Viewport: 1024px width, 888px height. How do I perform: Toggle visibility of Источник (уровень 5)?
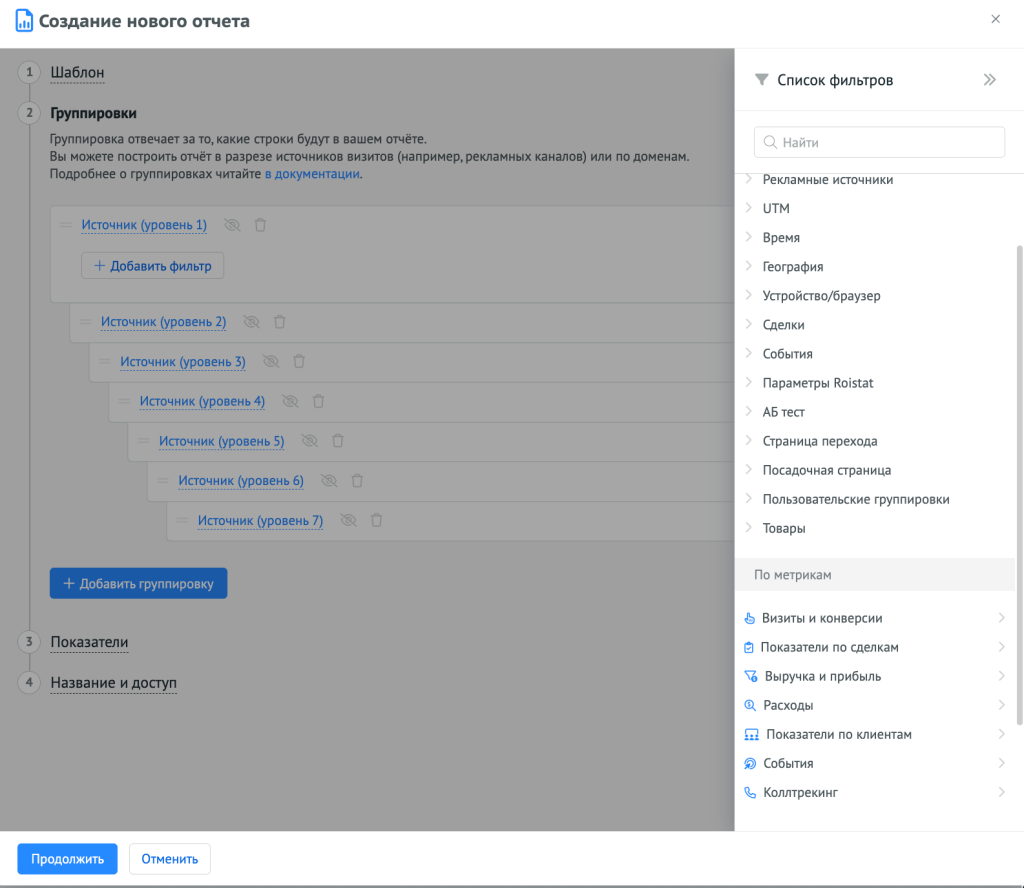tap(310, 441)
